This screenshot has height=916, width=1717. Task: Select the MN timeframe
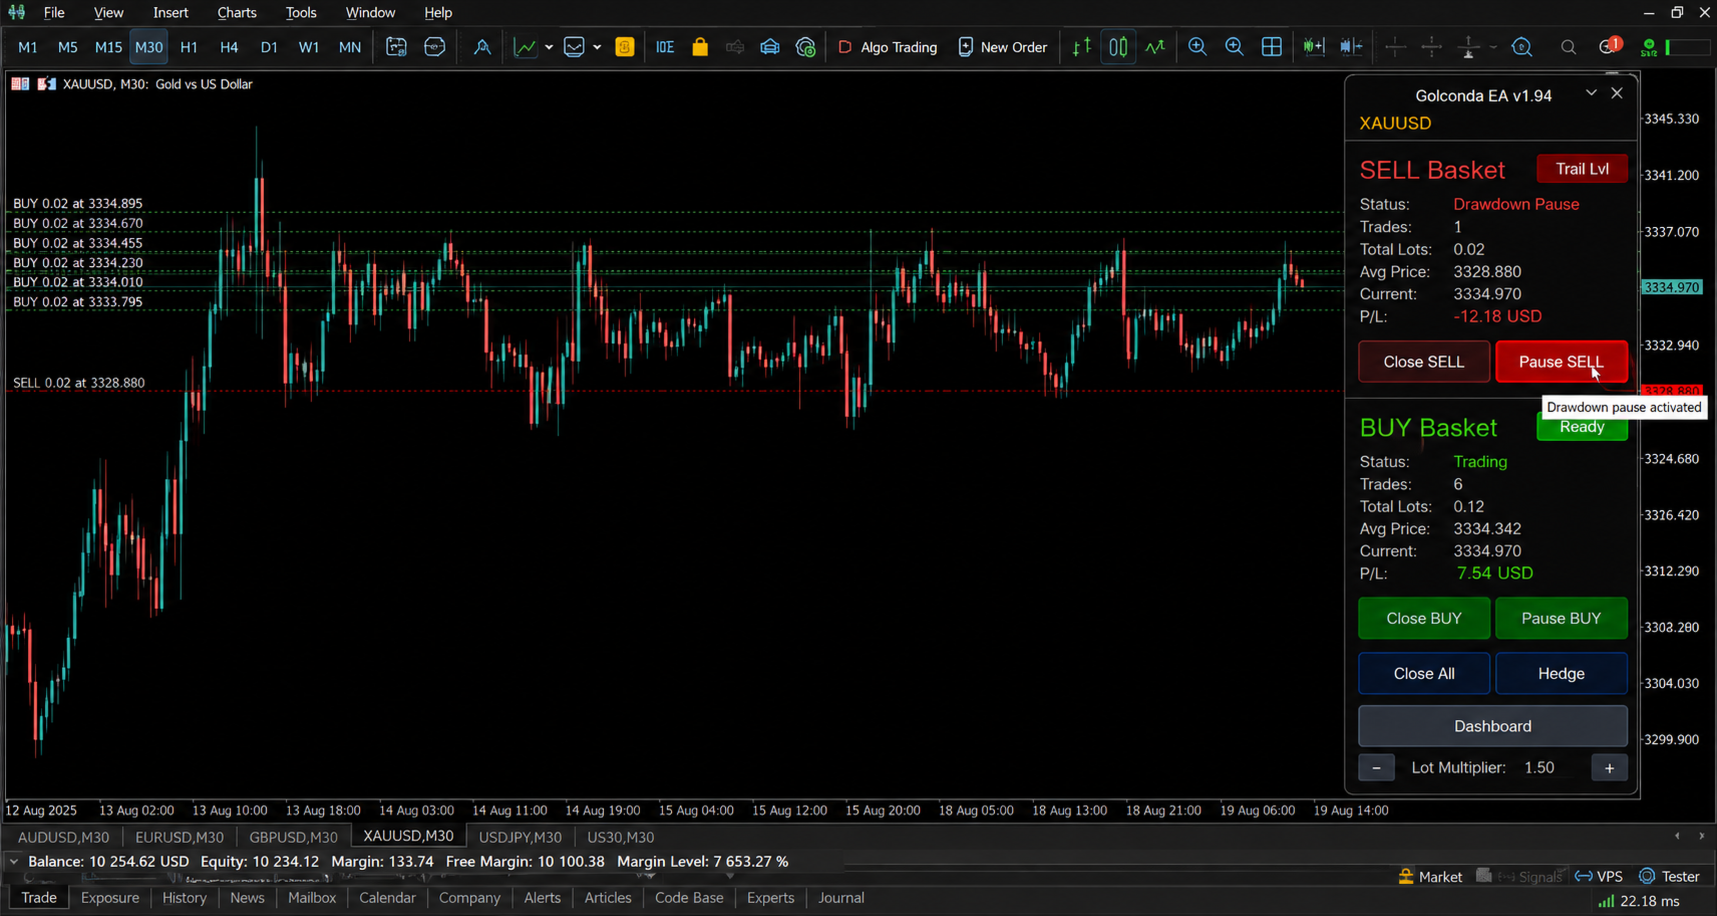350,47
